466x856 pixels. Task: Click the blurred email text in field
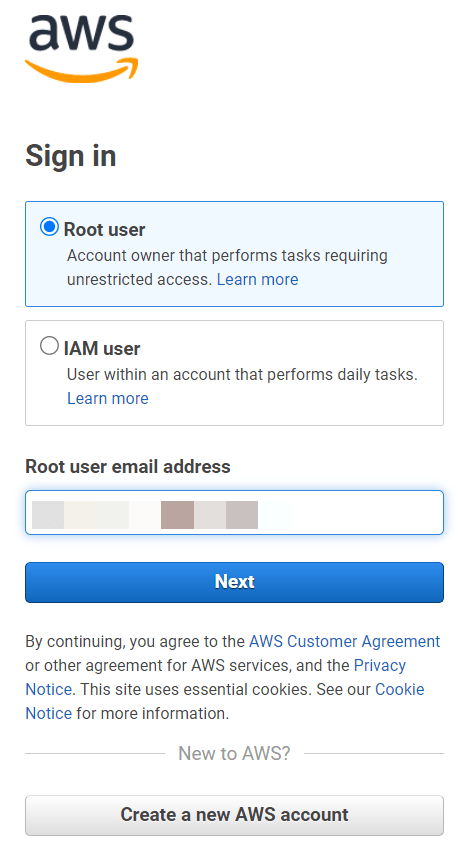coord(161,515)
